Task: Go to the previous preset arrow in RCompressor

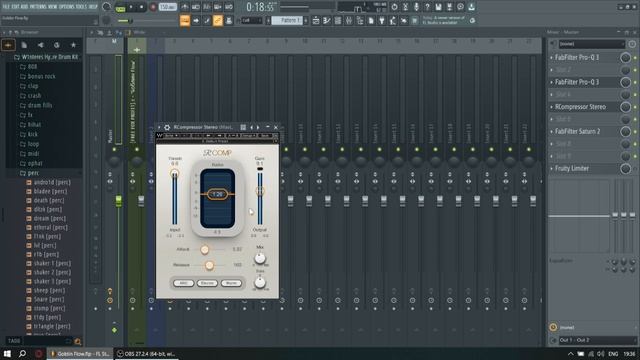Action: point(251,127)
